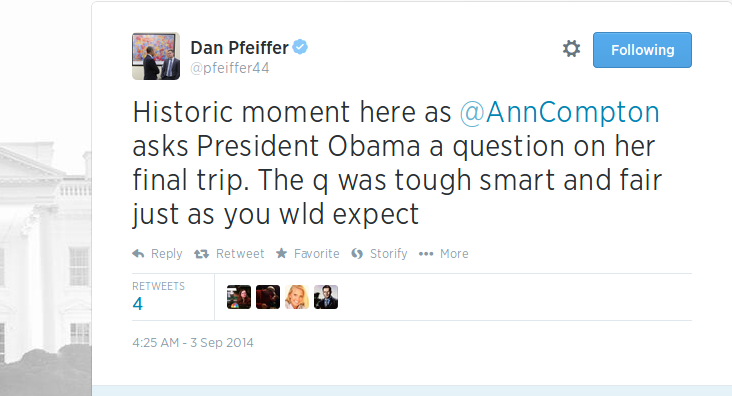Image resolution: width=732 pixels, height=396 pixels.
Task: Click the Reply text label
Action: coord(167,254)
